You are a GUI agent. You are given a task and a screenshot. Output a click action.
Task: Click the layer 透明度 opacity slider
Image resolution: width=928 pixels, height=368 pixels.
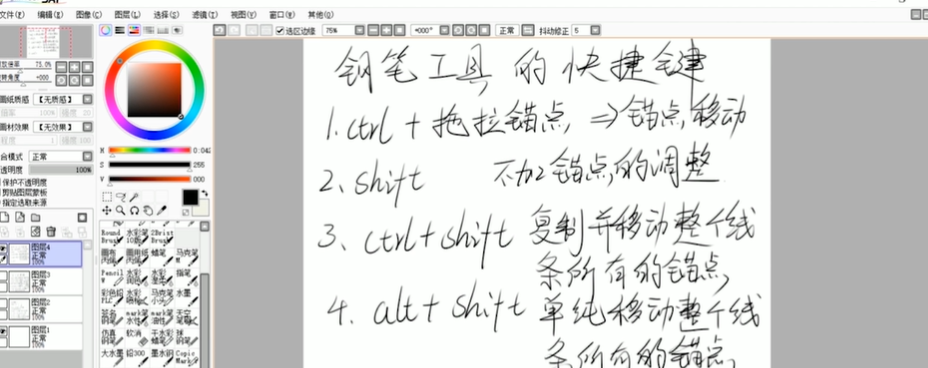(61, 170)
